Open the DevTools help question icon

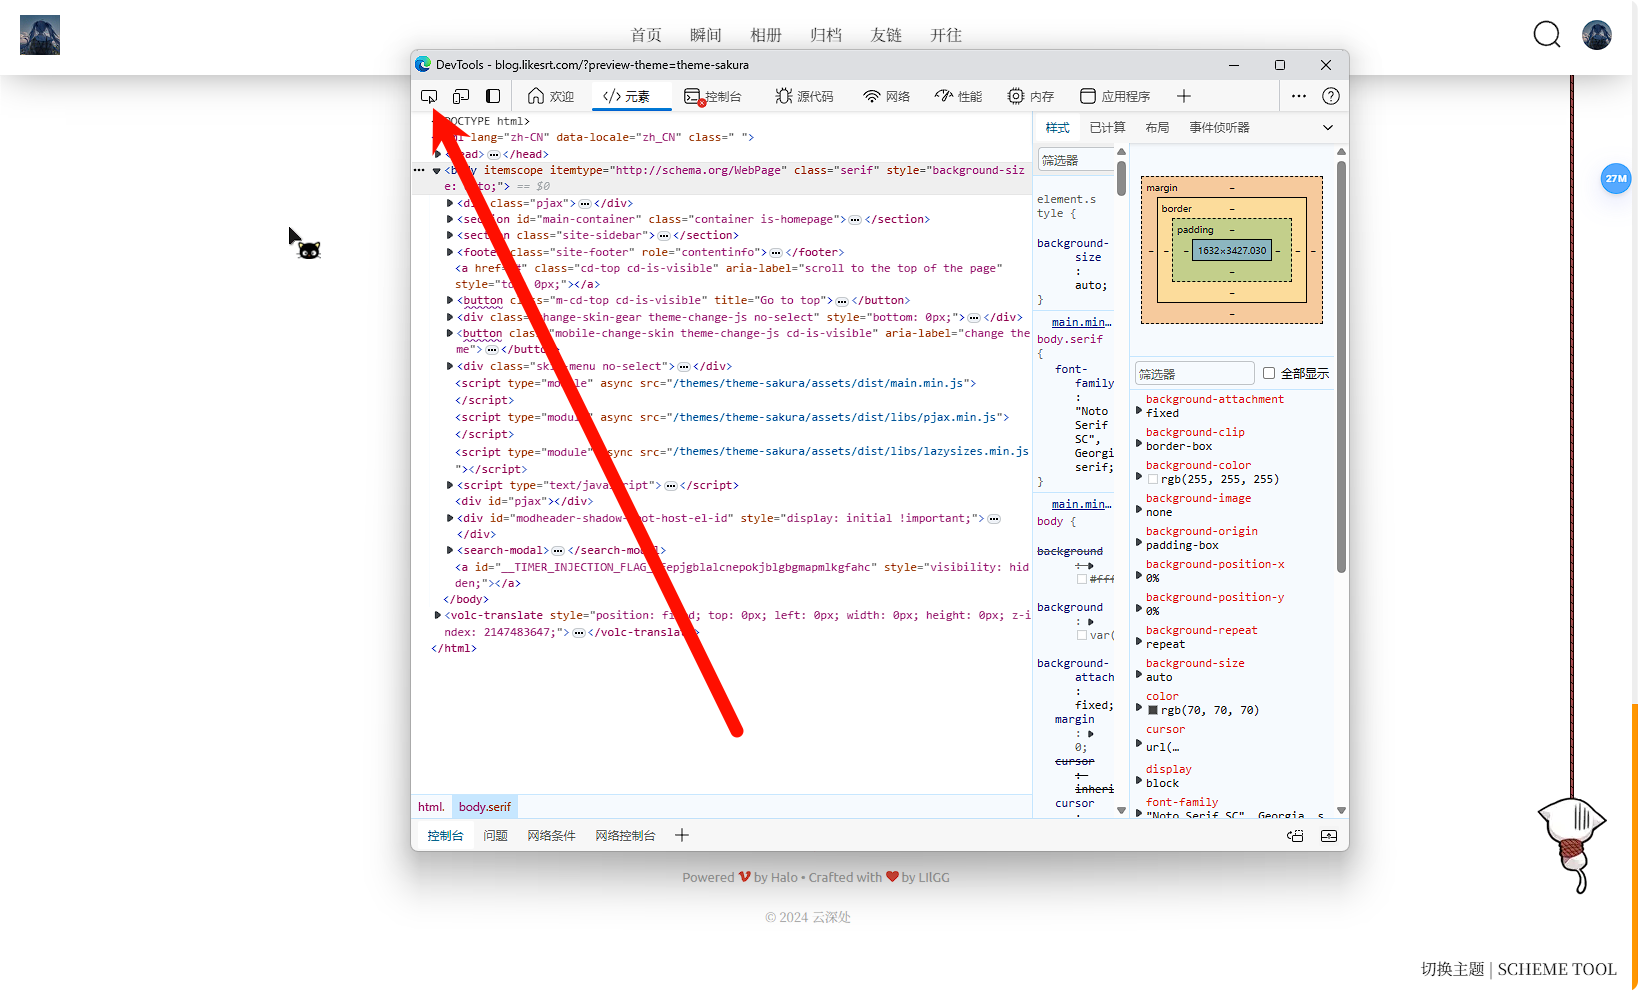pyautogui.click(x=1331, y=96)
